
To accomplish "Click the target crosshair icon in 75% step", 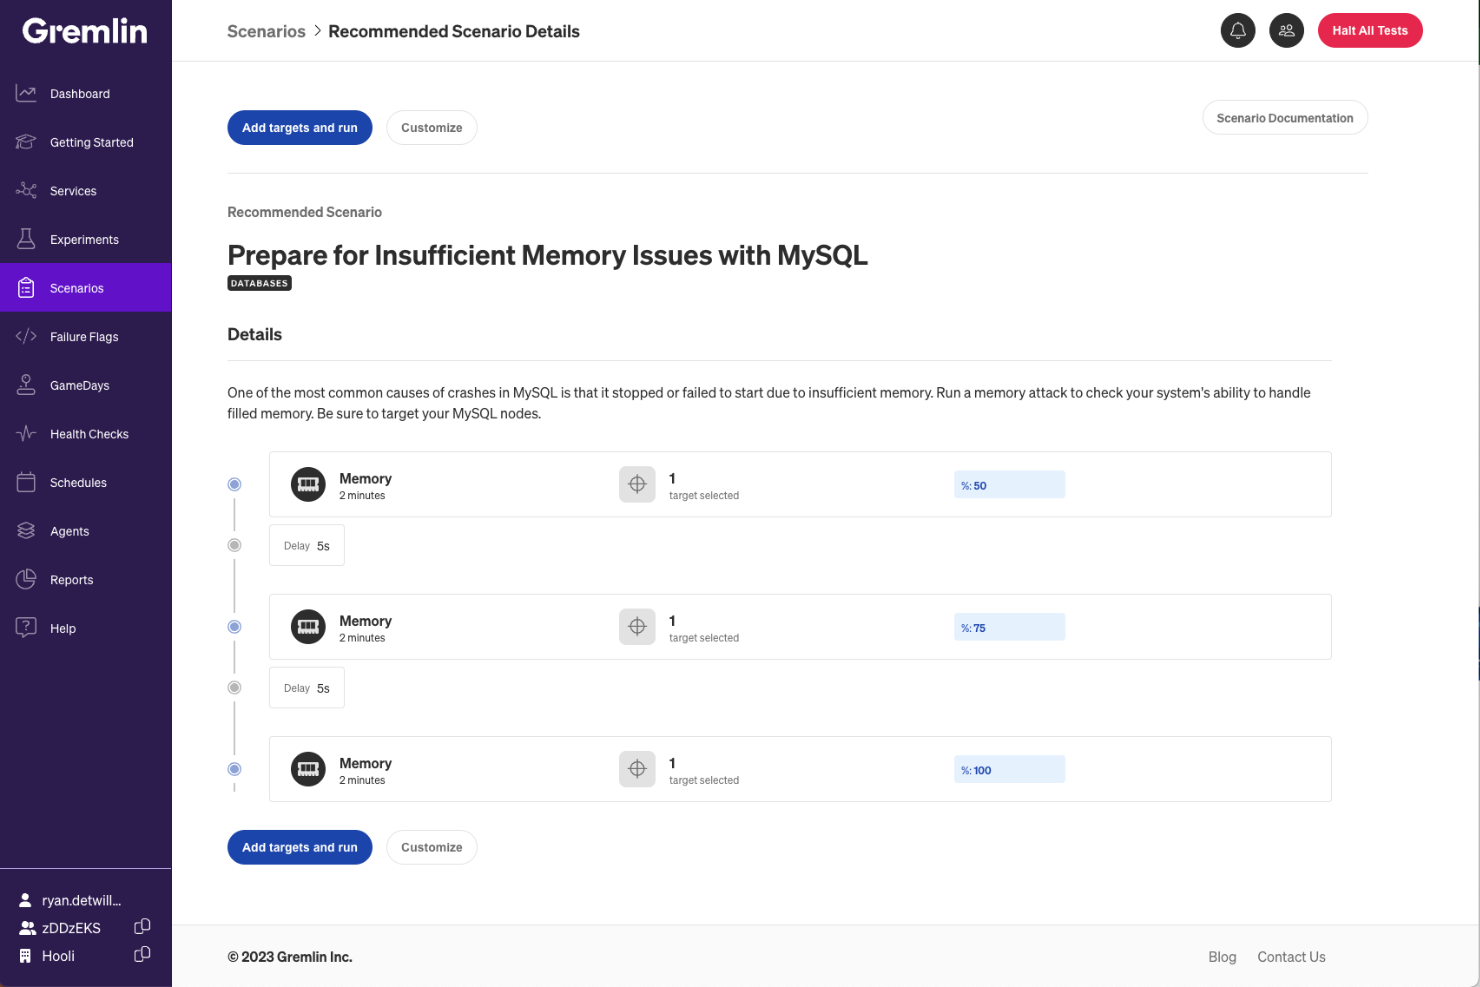I will [x=637, y=627].
